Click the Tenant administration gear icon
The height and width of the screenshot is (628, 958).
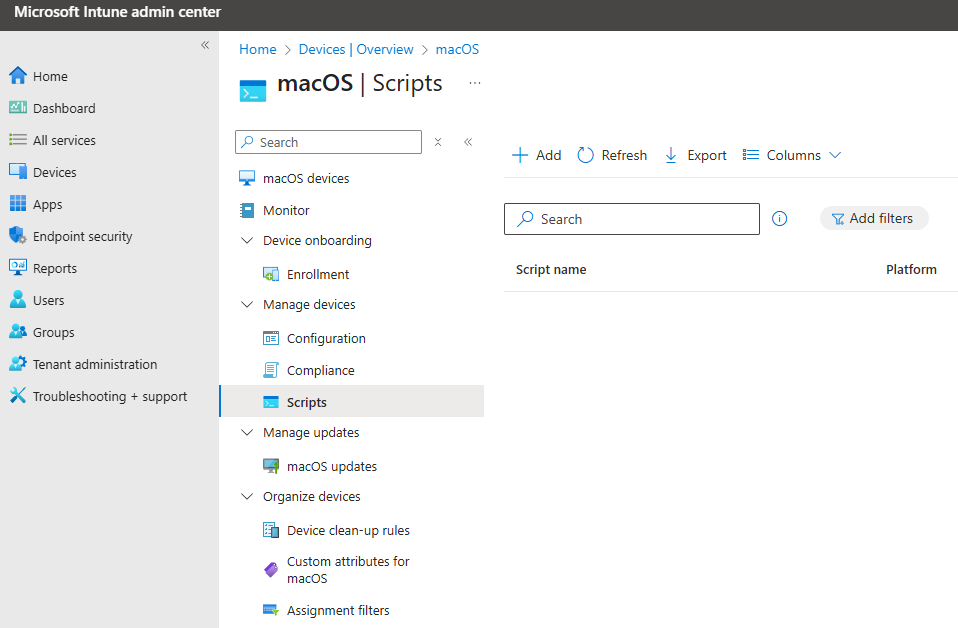(x=18, y=363)
